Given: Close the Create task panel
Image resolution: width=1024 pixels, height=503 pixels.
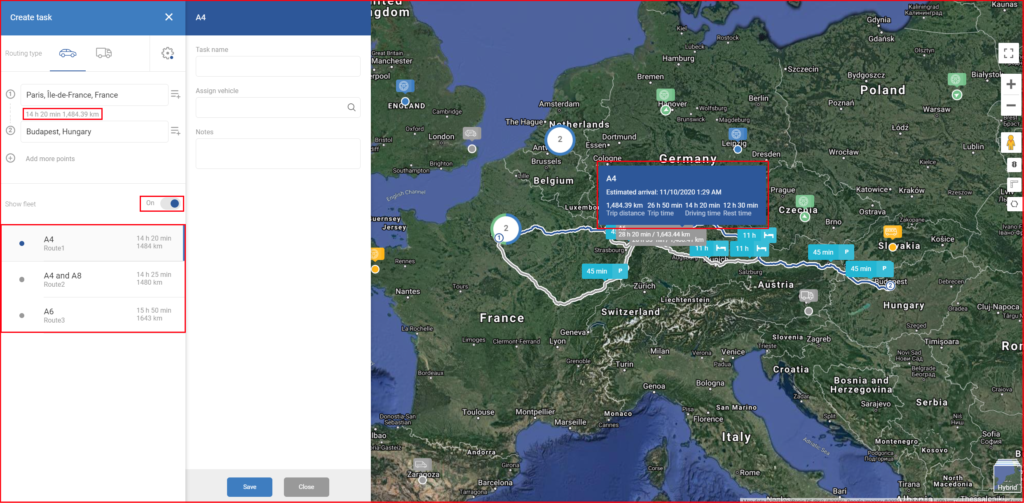Looking at the screenshot, I should [168, 17].
